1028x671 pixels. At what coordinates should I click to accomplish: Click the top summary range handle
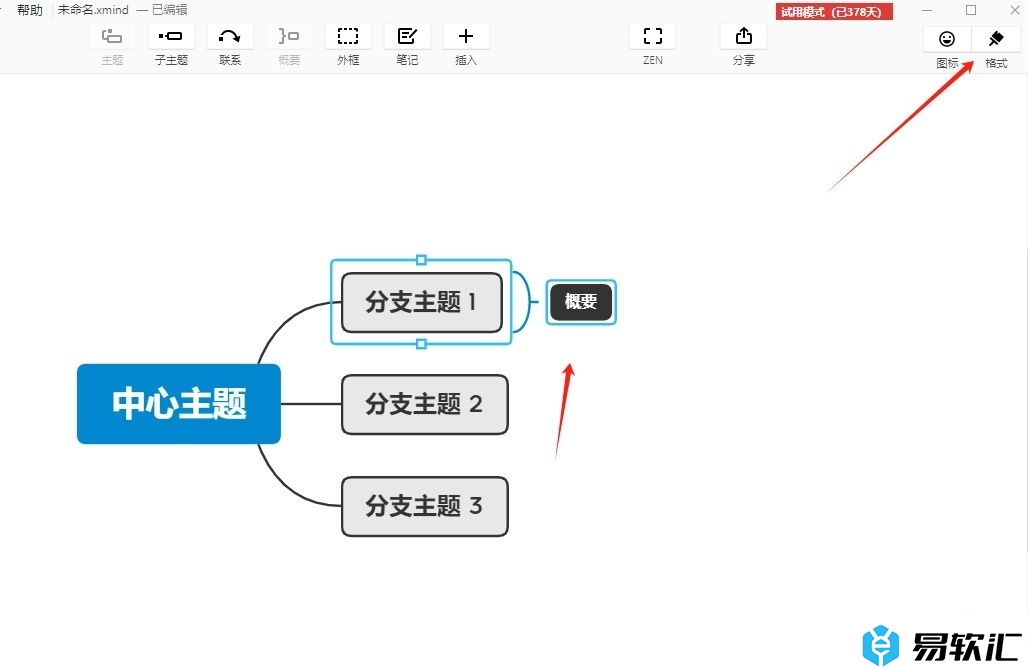click(x=422, y=260)
